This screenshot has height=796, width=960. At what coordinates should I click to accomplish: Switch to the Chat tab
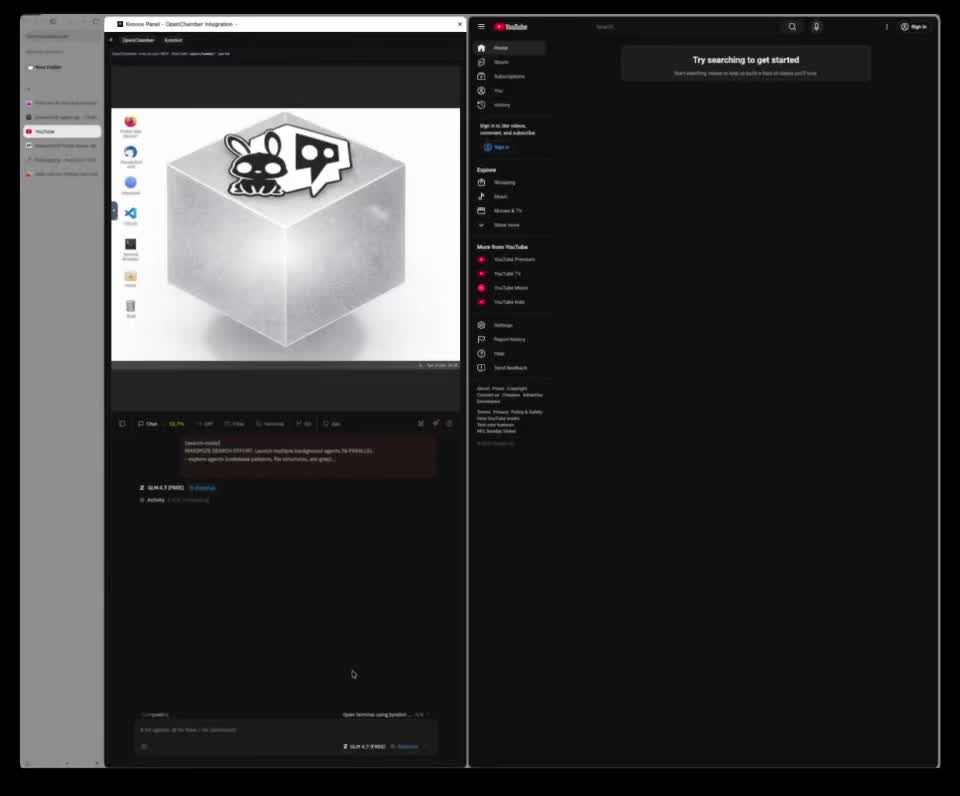click(148, 424)
